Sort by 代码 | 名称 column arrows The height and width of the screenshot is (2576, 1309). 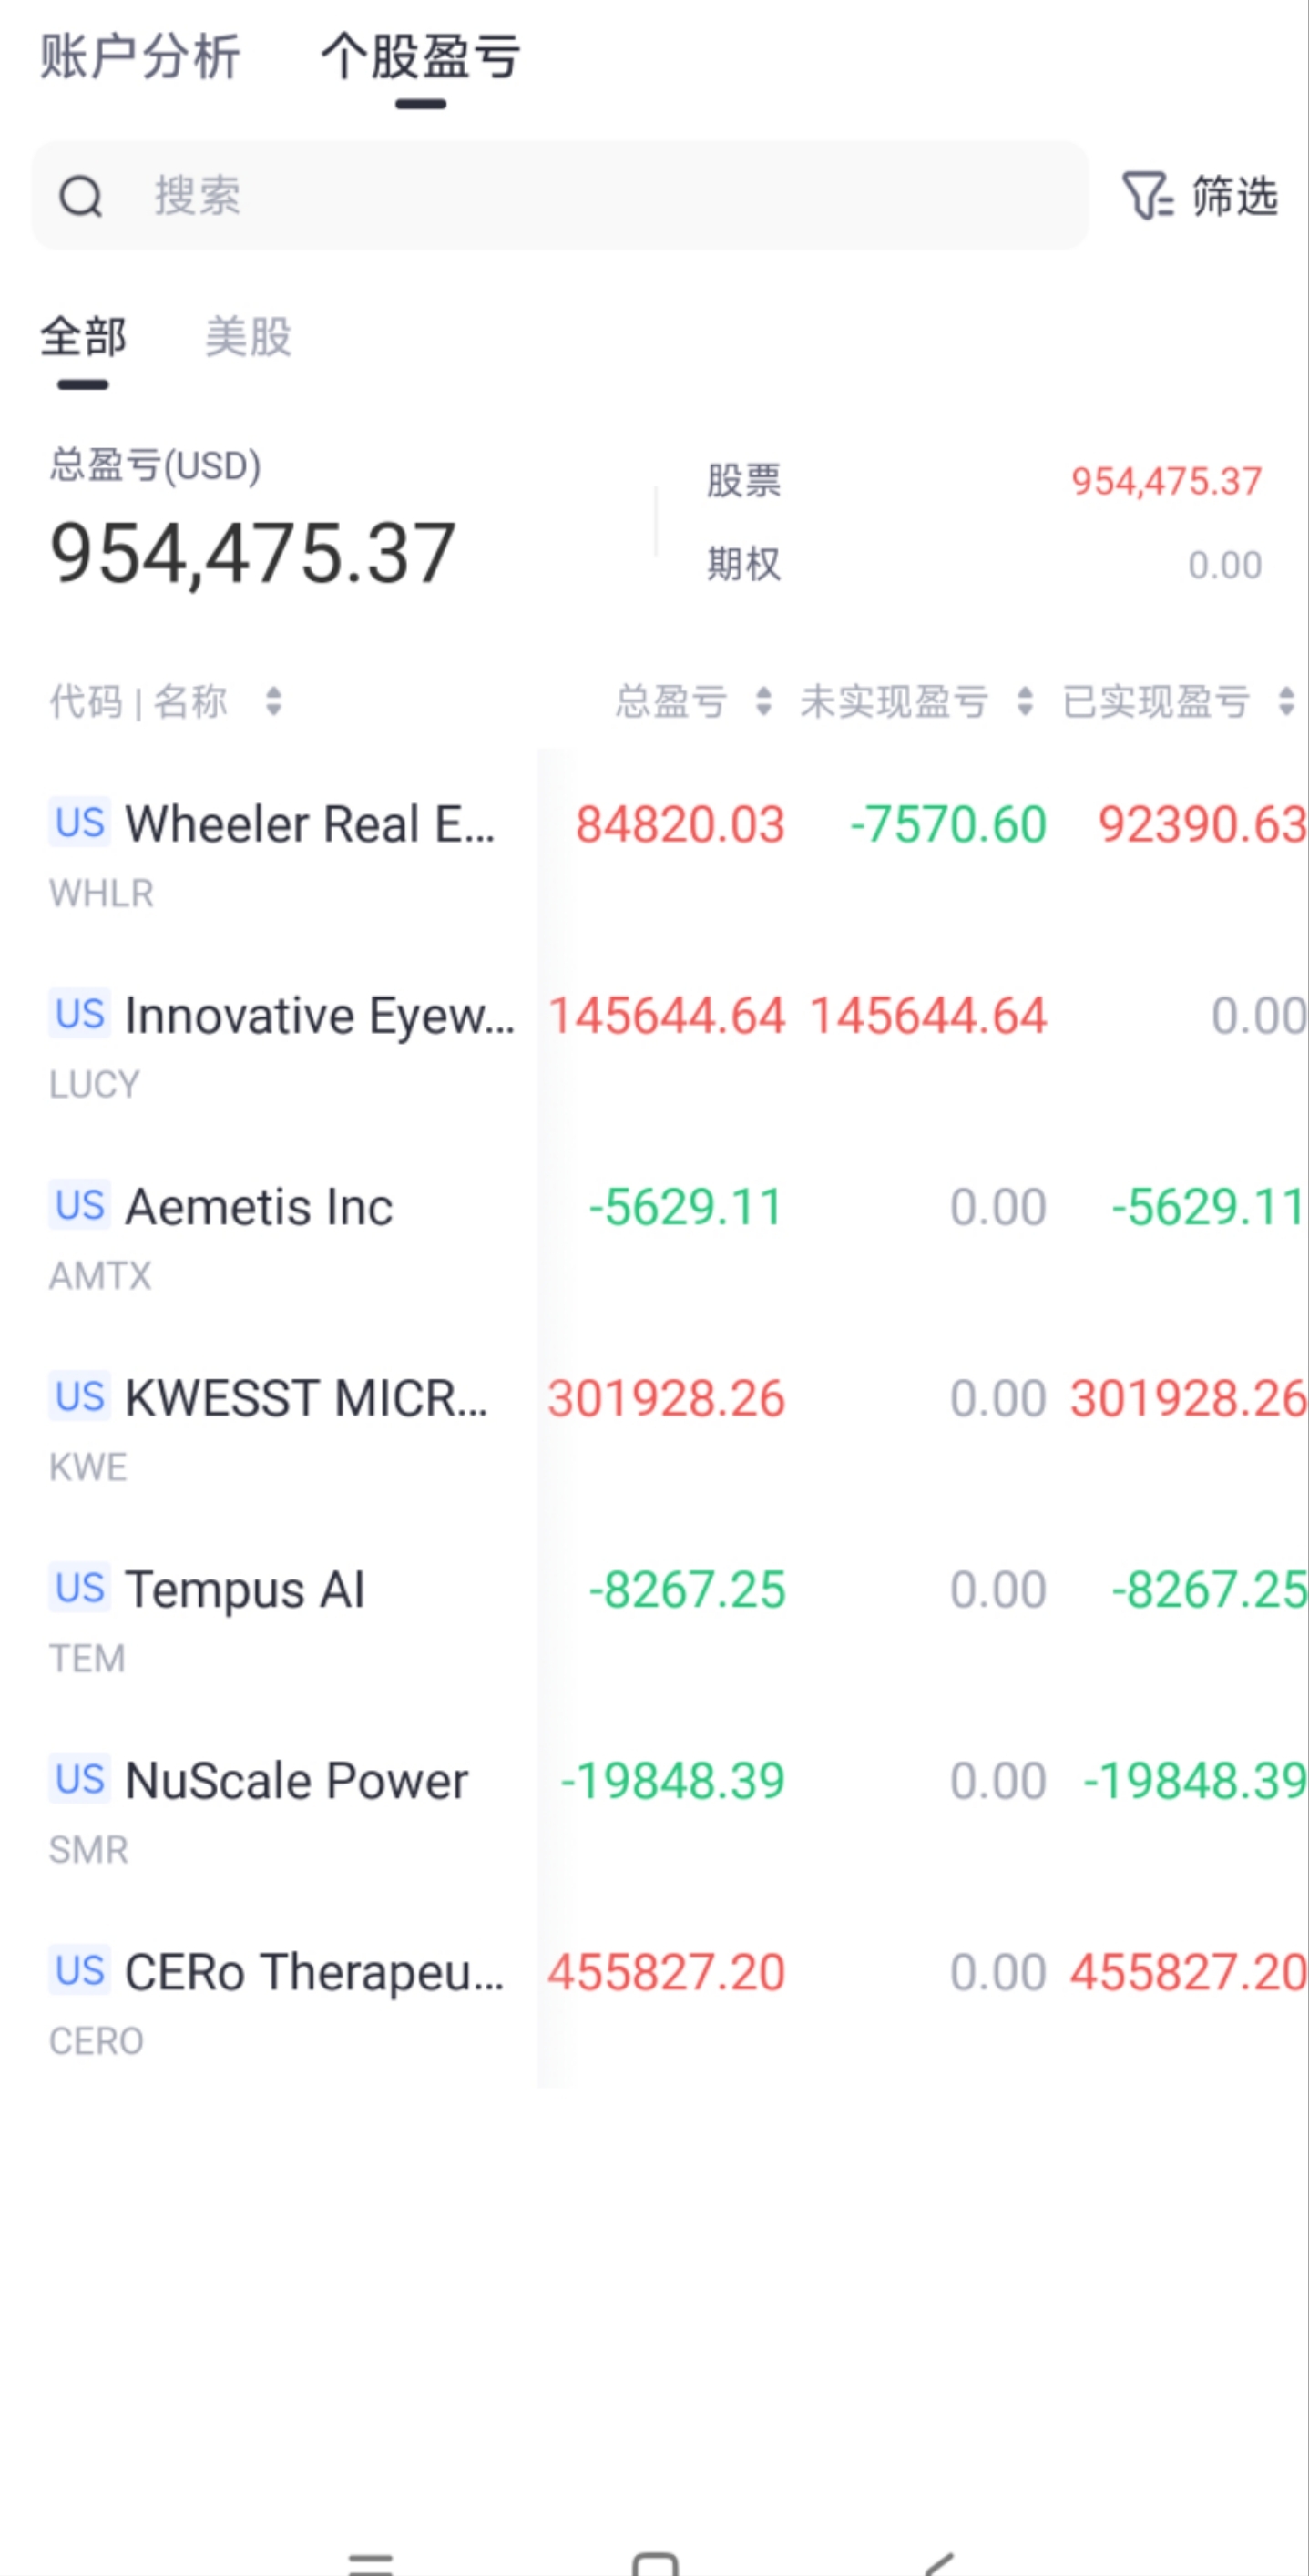273,701
